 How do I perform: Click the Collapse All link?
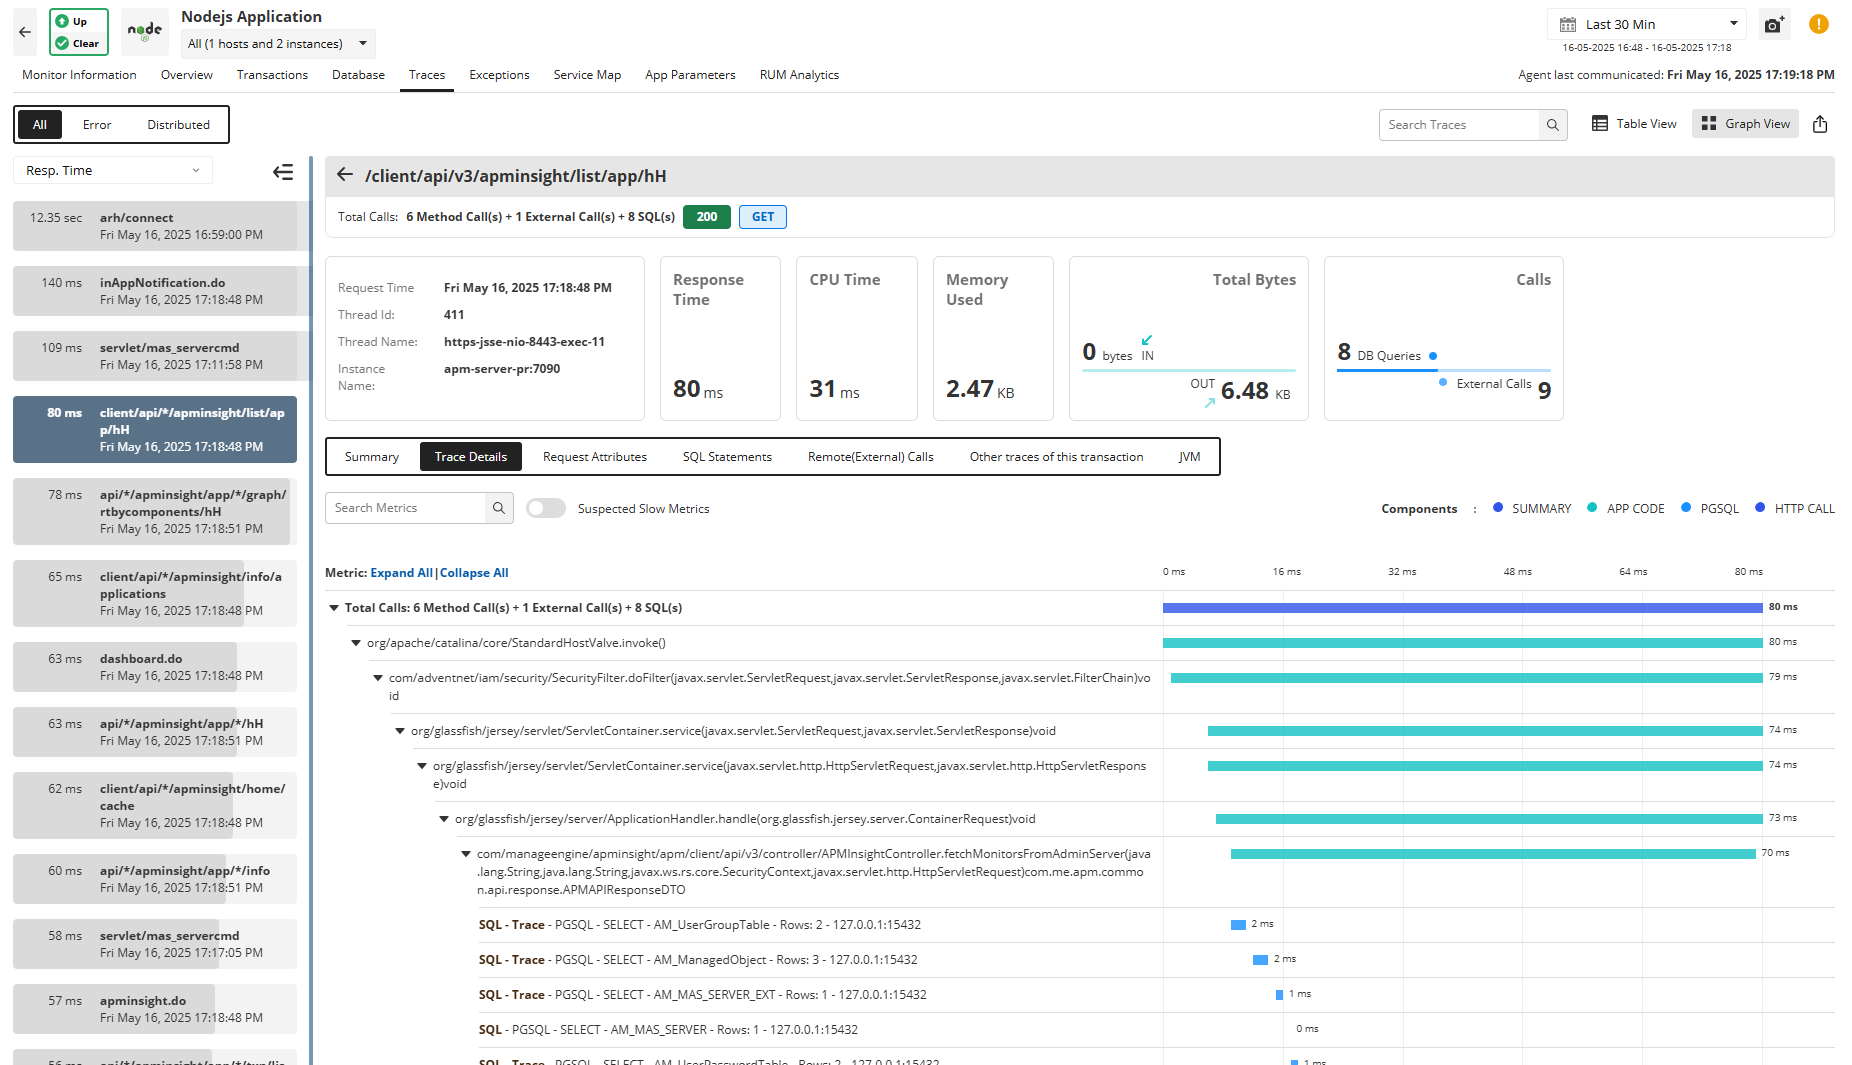(474, 573)
